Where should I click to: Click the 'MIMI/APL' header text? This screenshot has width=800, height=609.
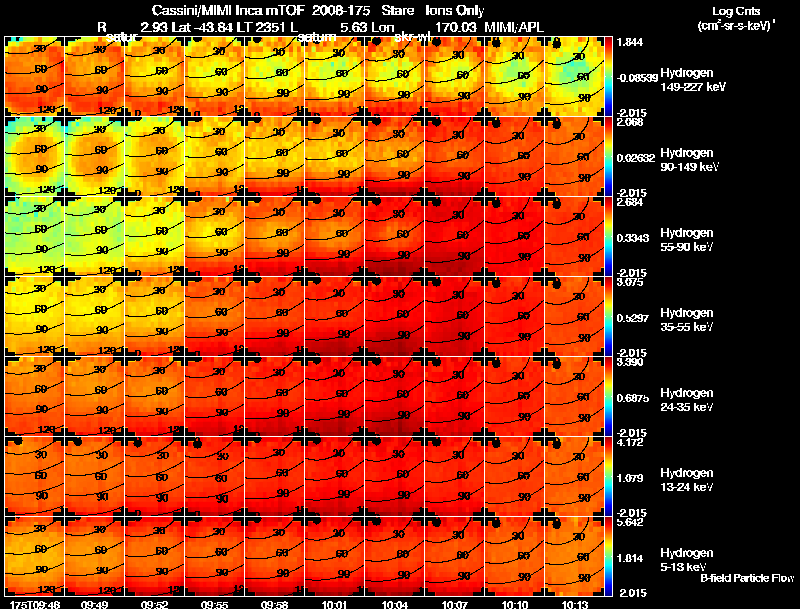(x=514, y=27)
